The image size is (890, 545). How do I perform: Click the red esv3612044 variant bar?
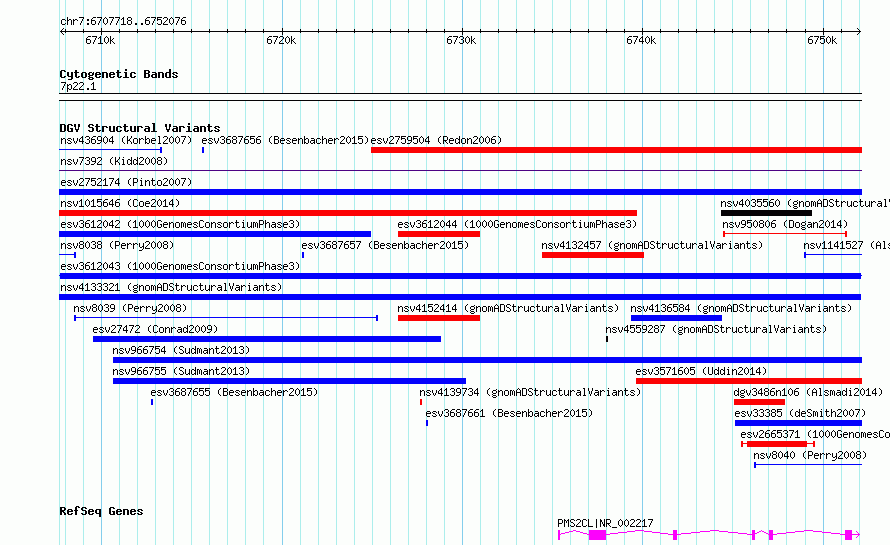pos(439,234)
